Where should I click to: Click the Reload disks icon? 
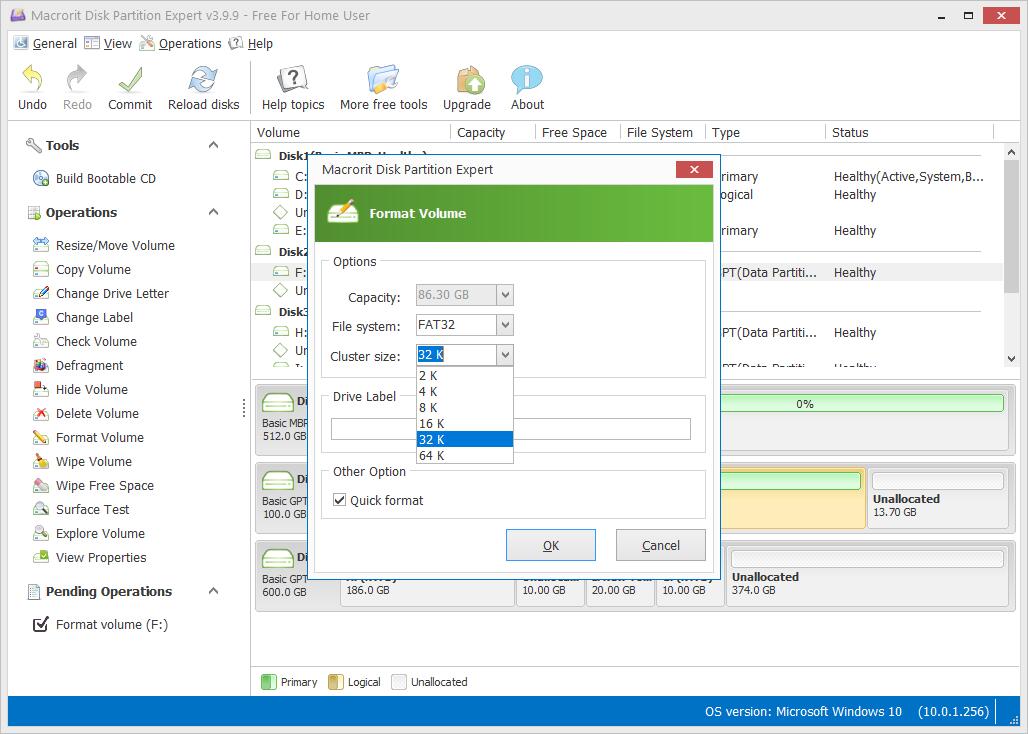pyautogui.click(x=203, y=80)
